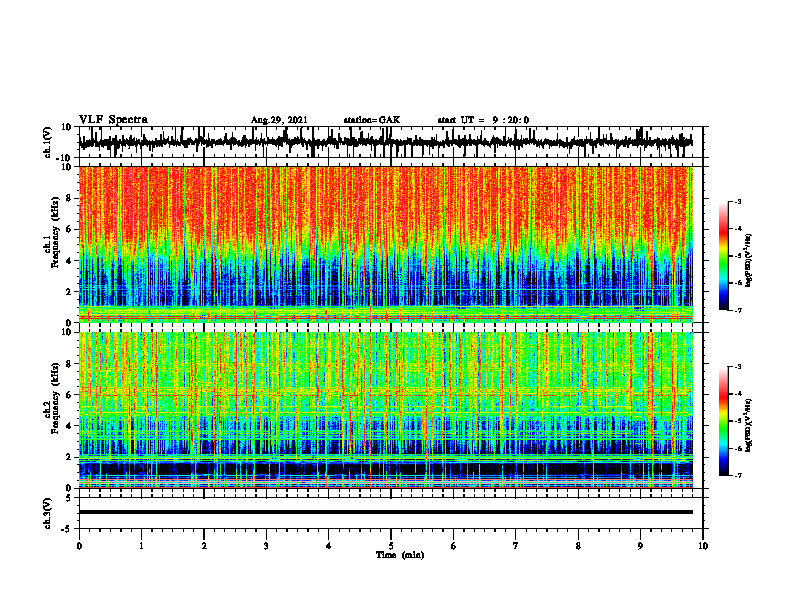Click the flat ch.3 voltage trace

coord(385,512)
